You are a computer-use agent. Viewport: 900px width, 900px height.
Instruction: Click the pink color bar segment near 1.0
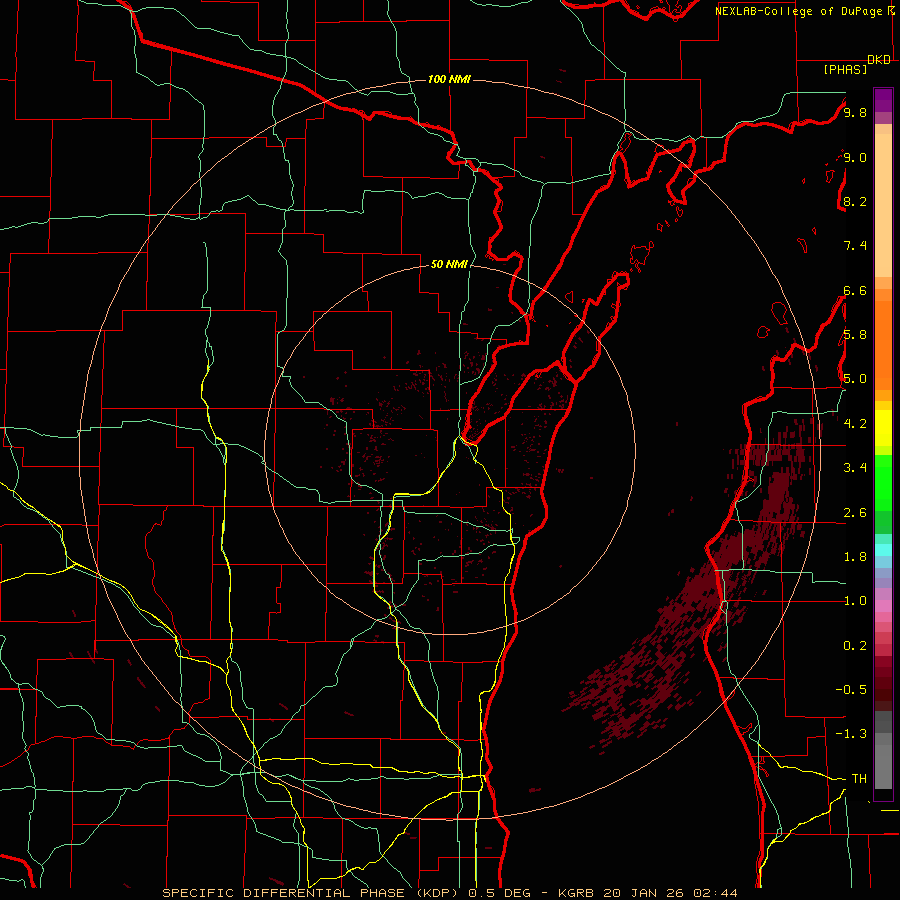pyautogui.click(x=883, y=606)
